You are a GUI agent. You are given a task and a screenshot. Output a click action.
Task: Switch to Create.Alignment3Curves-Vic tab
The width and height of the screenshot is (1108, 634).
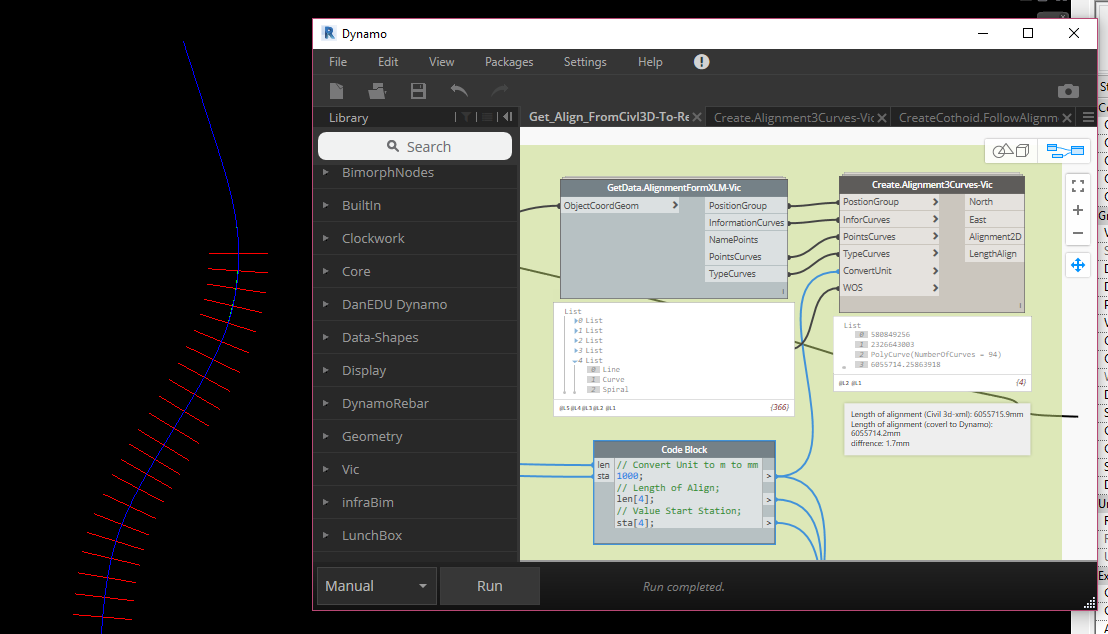[x=794, y=117]
